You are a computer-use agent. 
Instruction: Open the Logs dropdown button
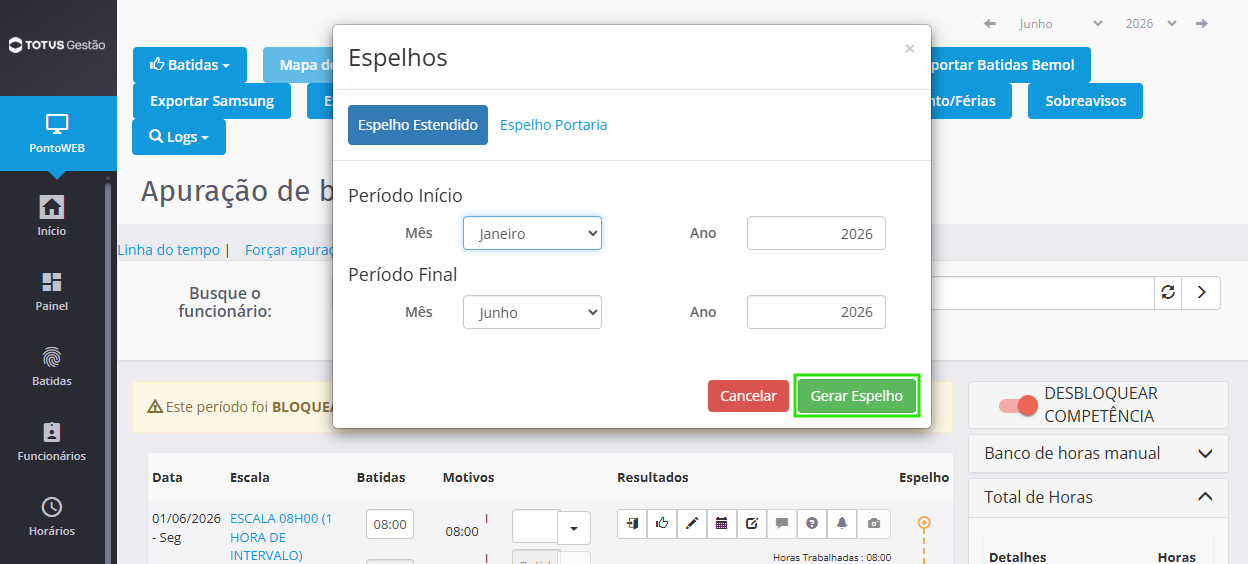pyautogui.click(x=179, y=137)
